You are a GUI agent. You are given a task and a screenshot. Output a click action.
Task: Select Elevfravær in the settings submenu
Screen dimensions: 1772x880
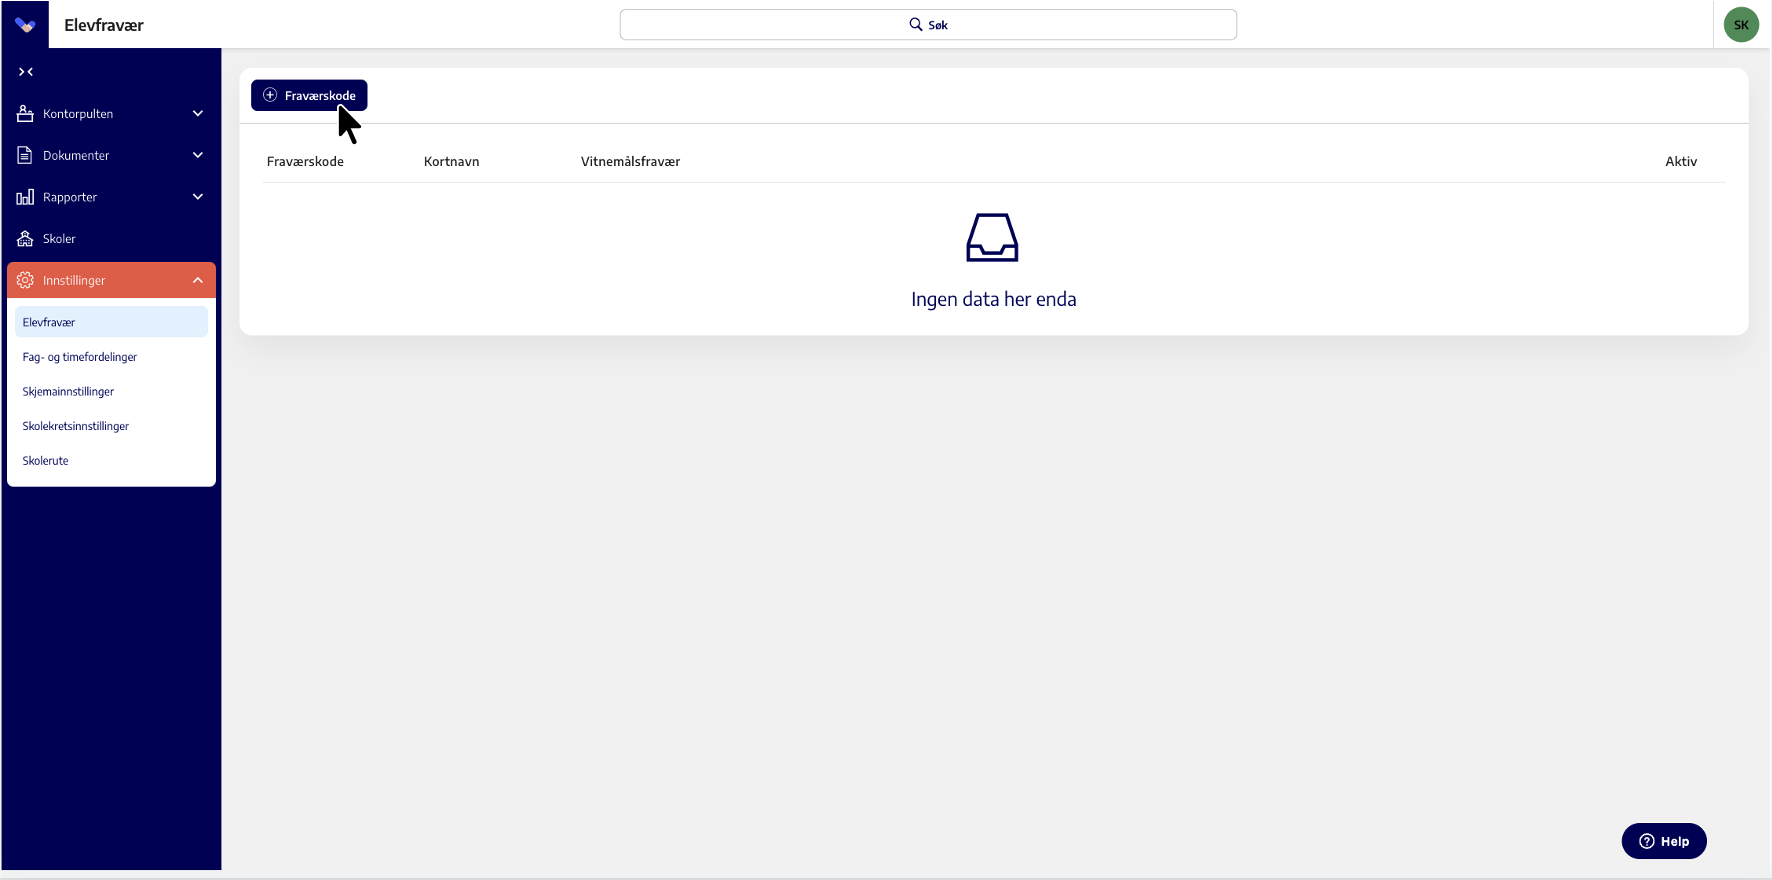tap(49, 322)
